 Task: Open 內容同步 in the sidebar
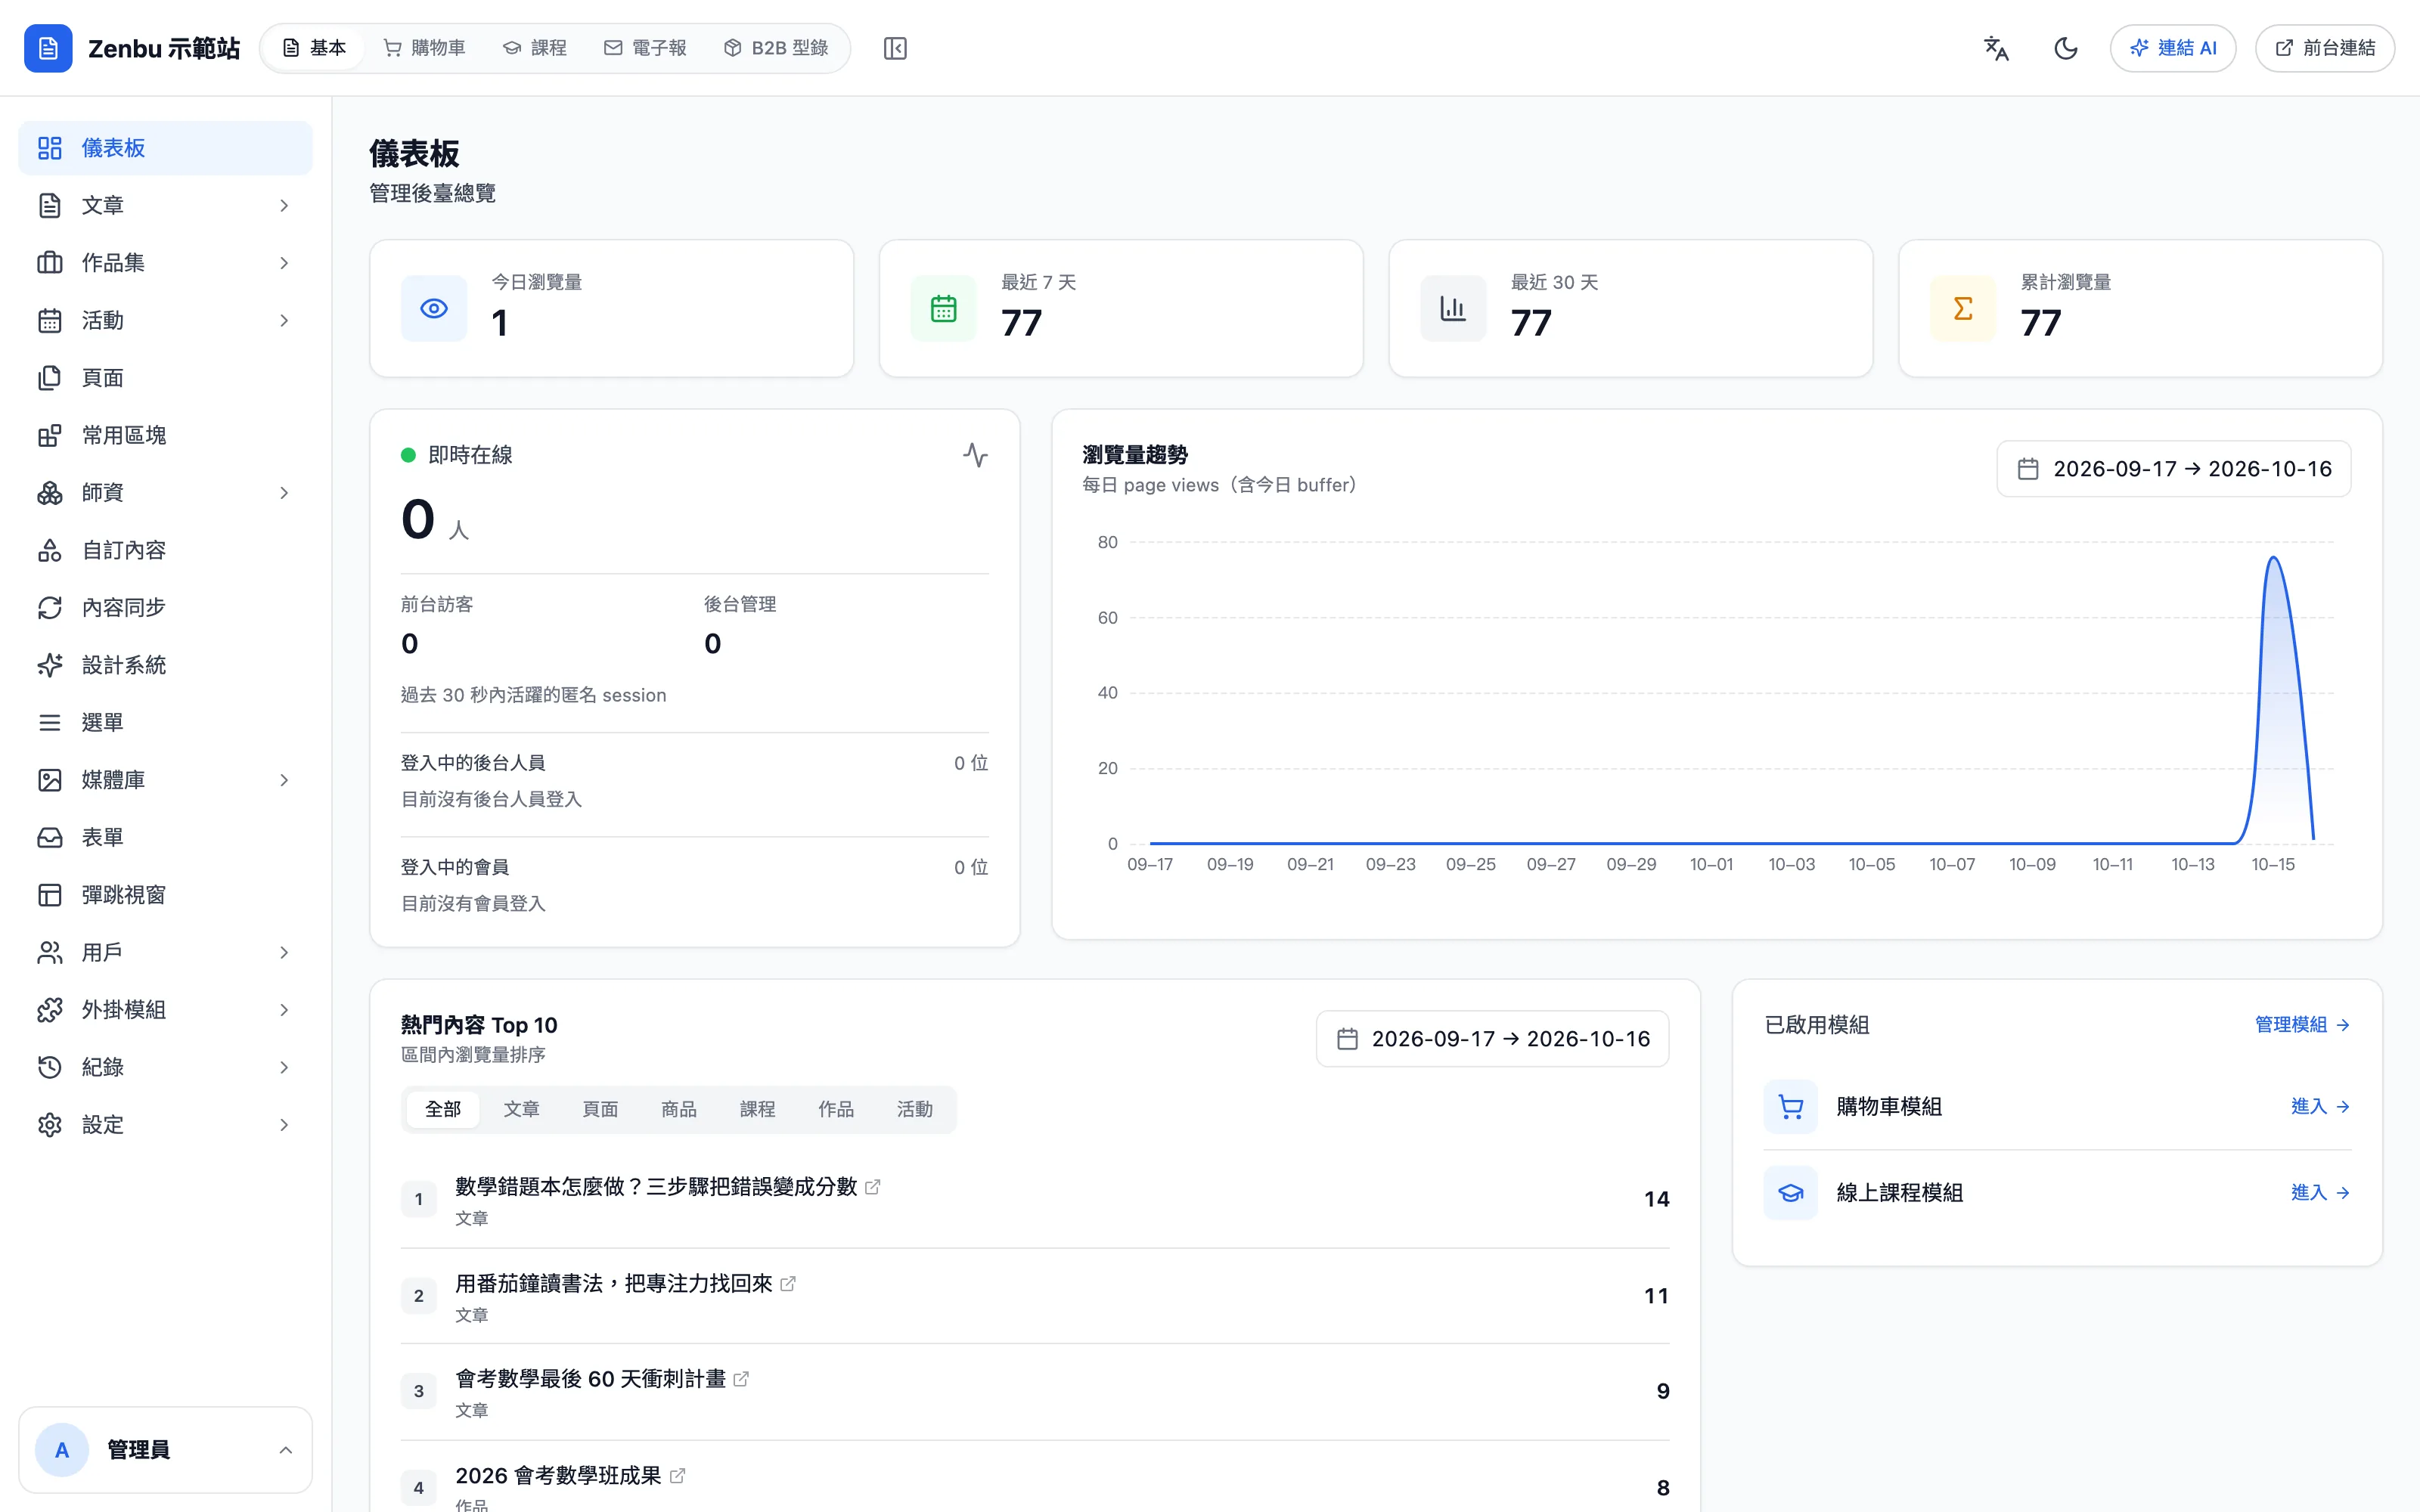(165, 607)
